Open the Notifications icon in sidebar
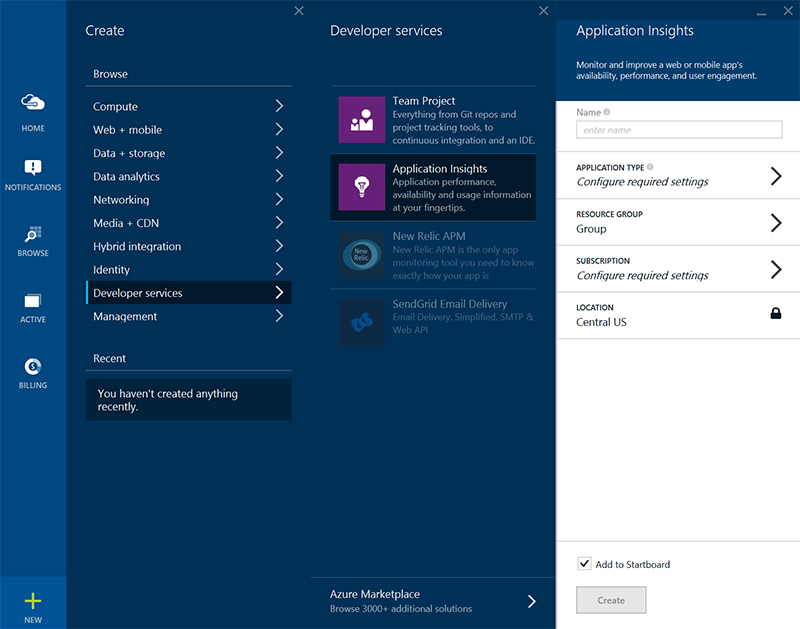 pyautogui.click(x=33, y=167)
